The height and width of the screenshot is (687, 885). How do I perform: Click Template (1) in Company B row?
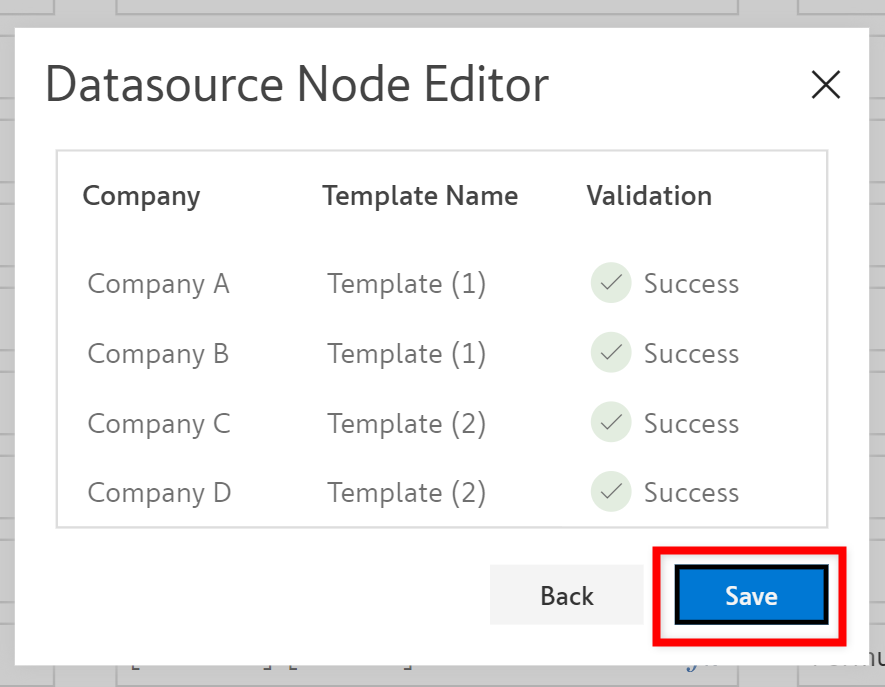pos(406,354)
